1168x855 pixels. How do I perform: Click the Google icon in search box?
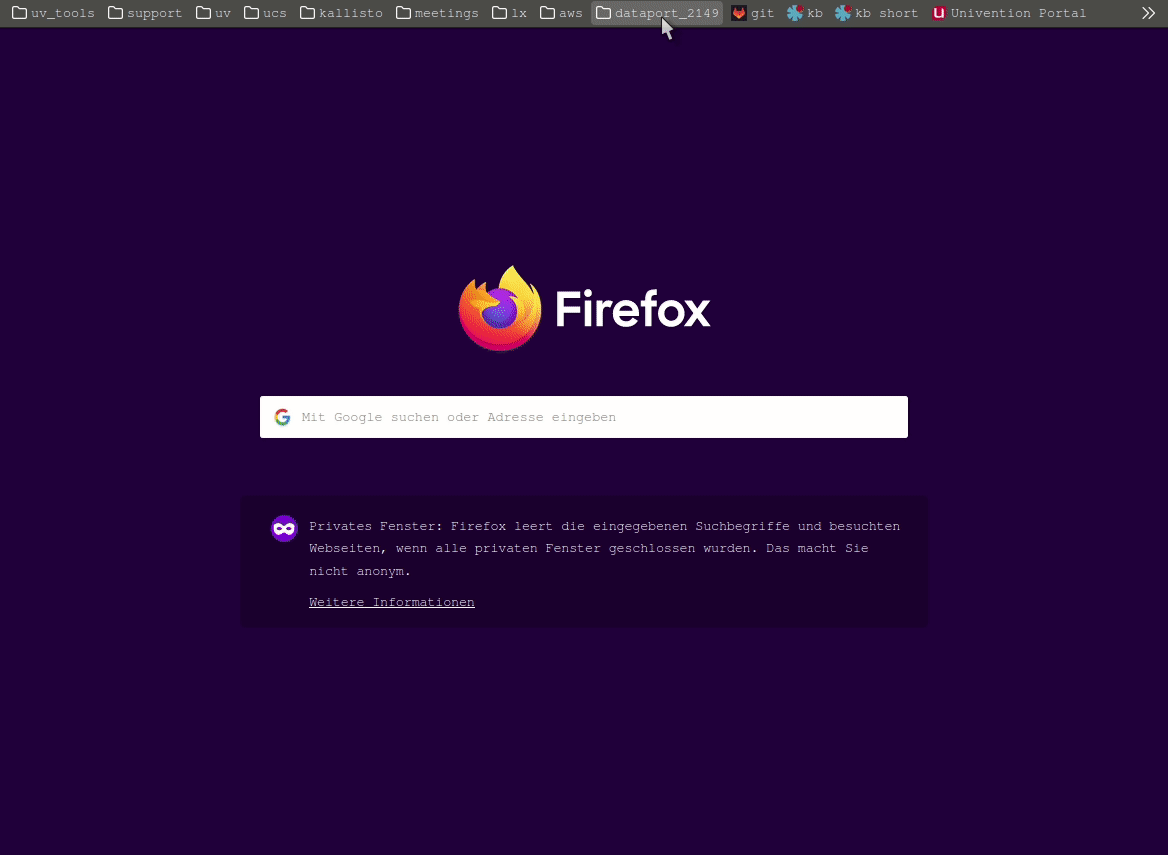click(x=283, y=417)
